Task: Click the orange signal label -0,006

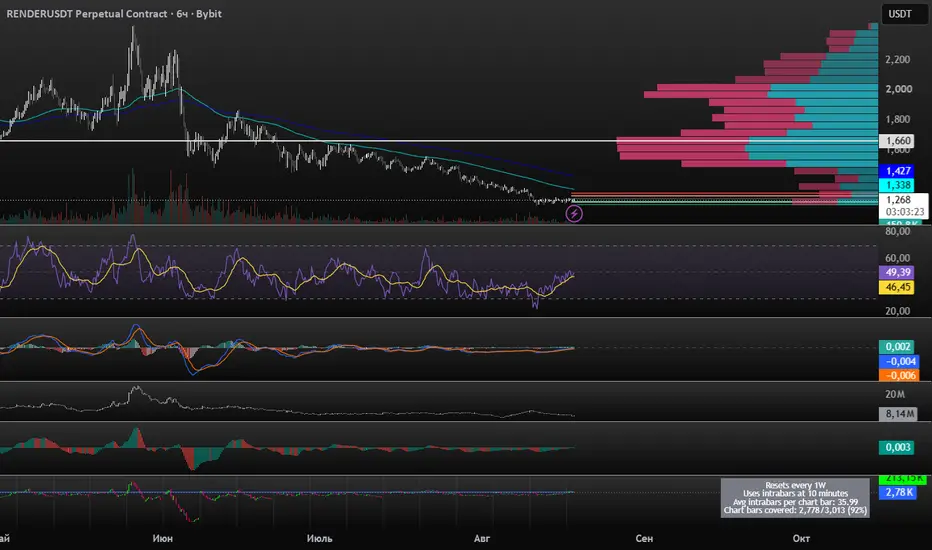Action: [899, 375]
